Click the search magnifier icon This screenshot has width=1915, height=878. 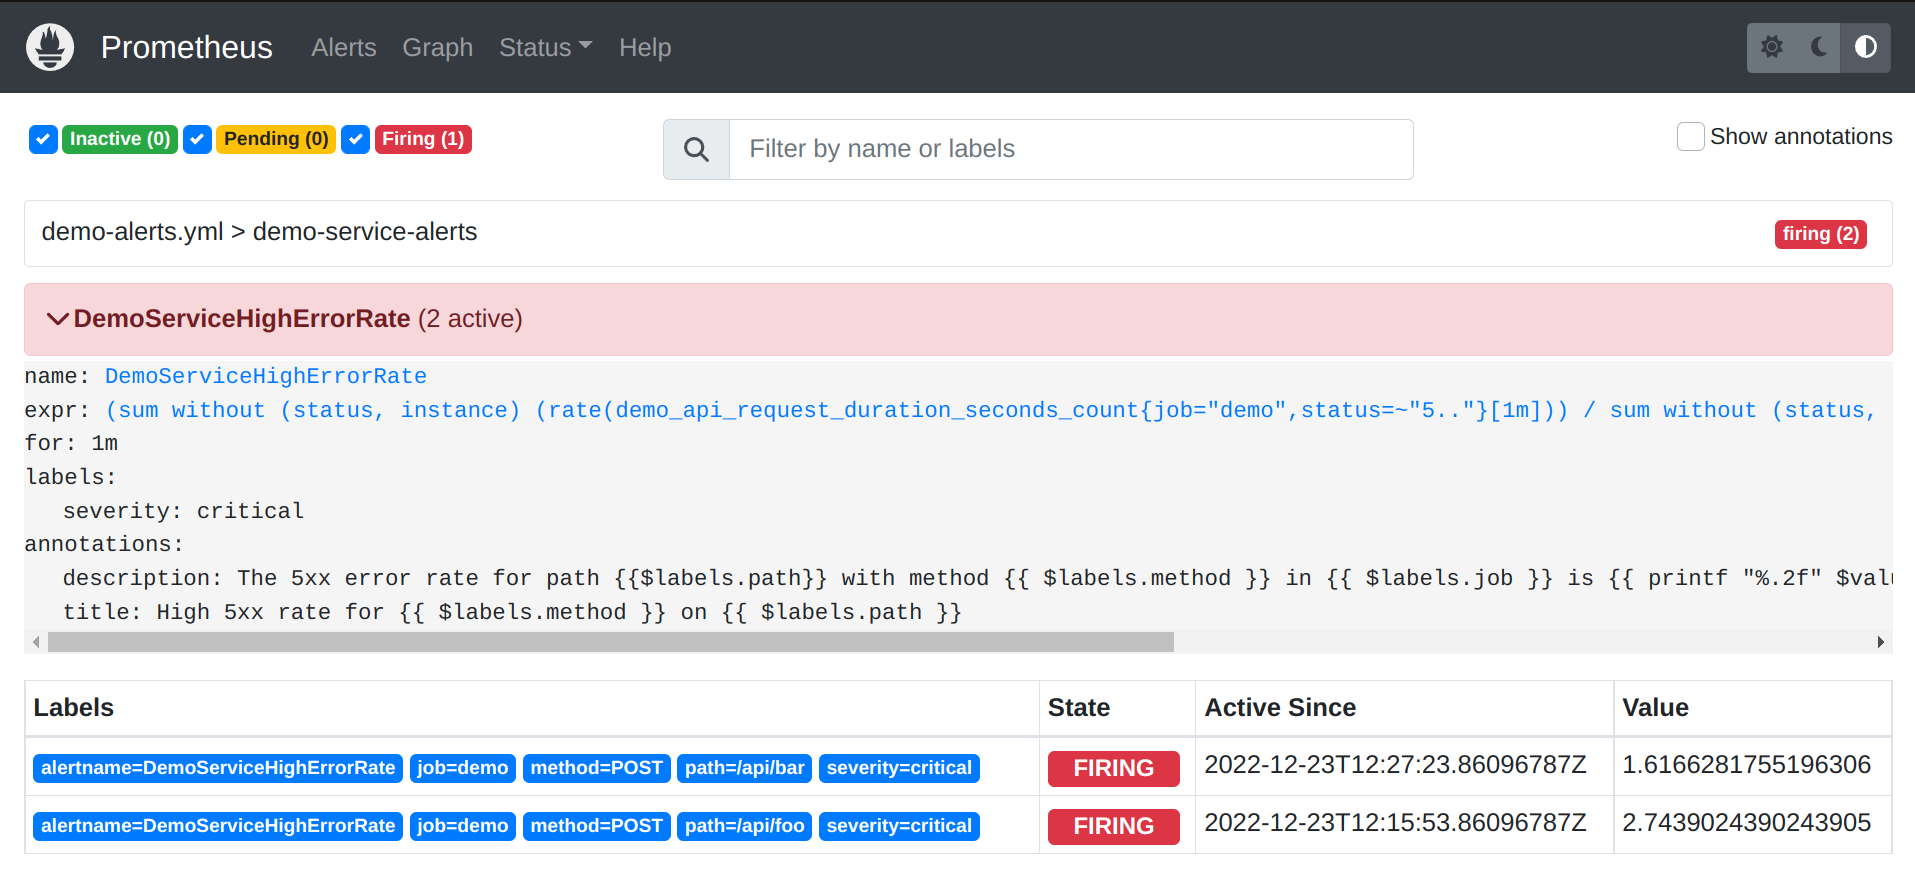click(x=696, y=149)
